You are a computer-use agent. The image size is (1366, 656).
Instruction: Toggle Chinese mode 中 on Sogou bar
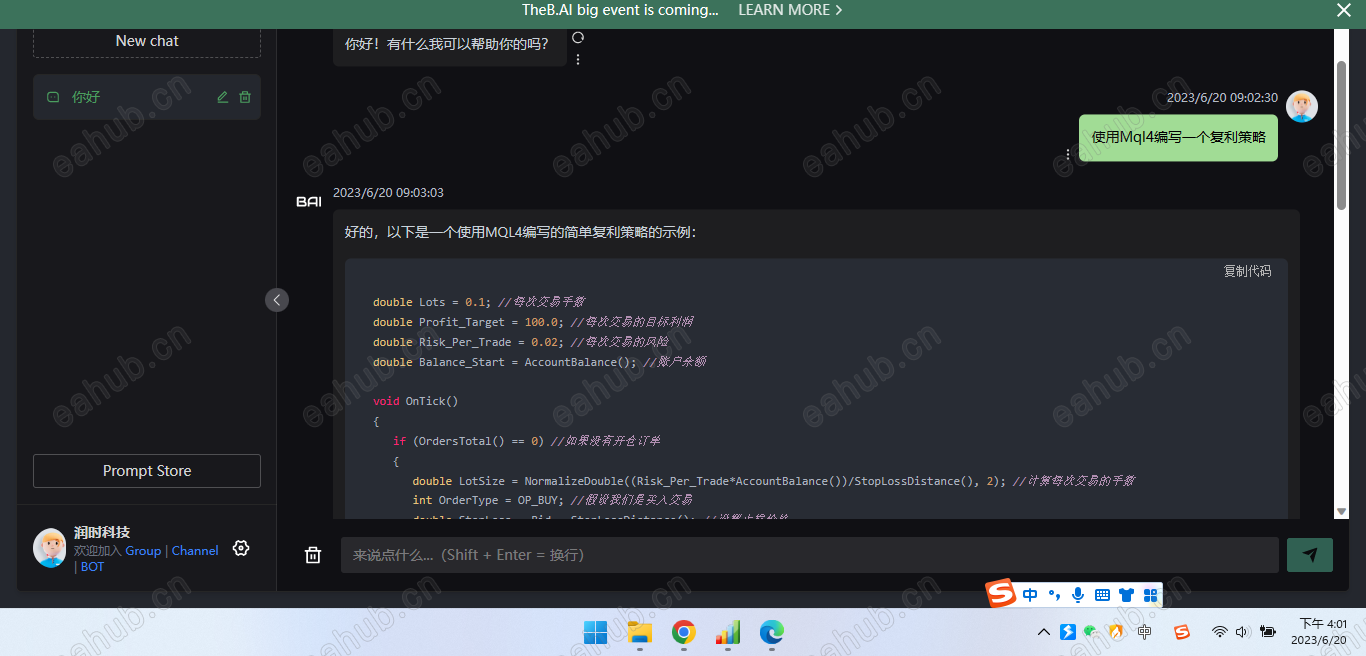click(1030, 595)
